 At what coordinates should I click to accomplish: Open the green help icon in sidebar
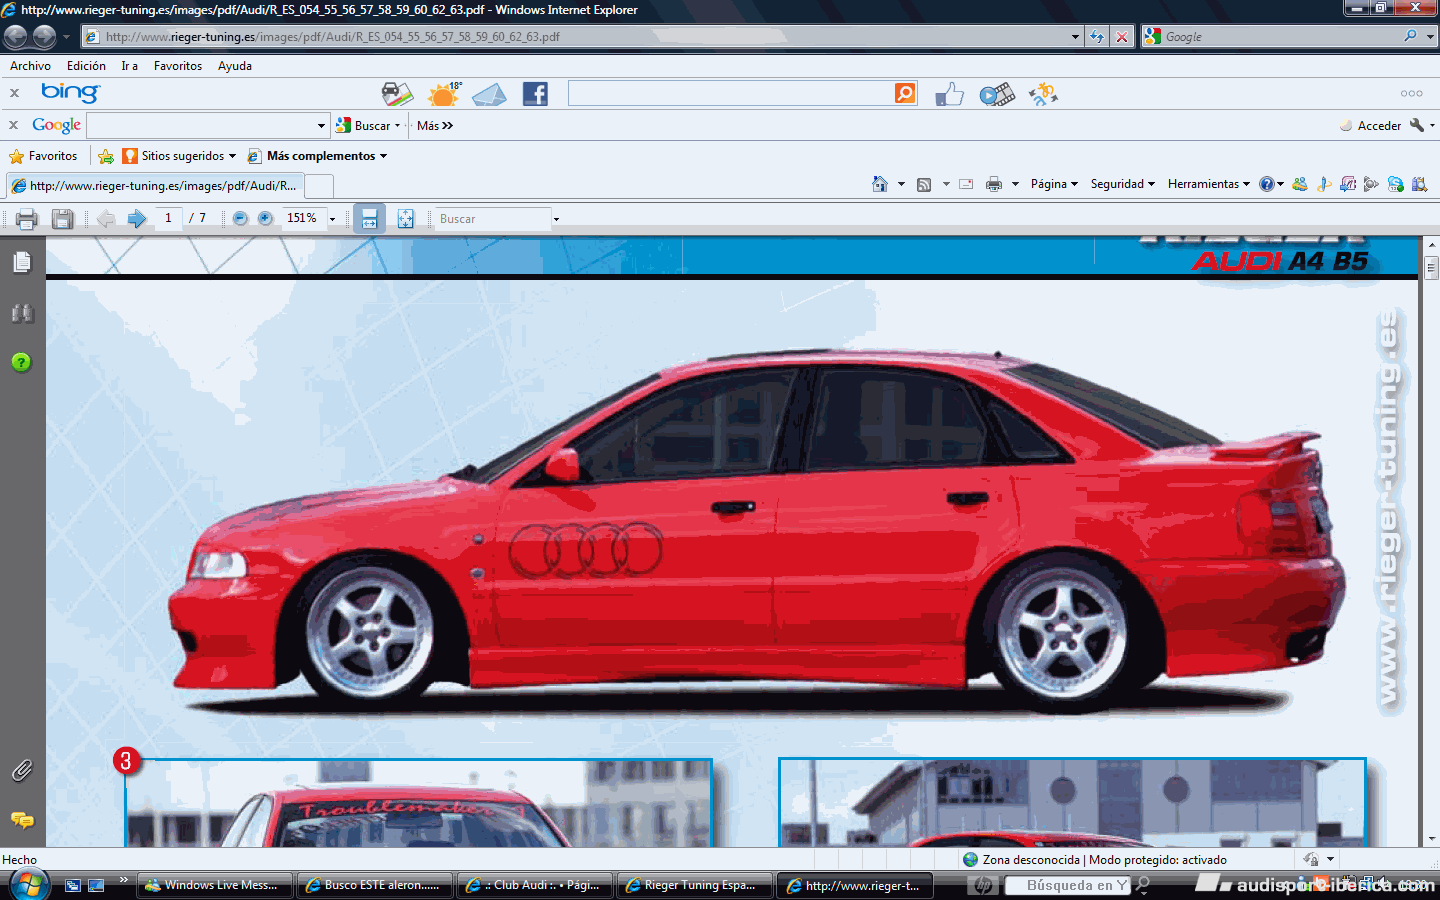click(22, 362)
